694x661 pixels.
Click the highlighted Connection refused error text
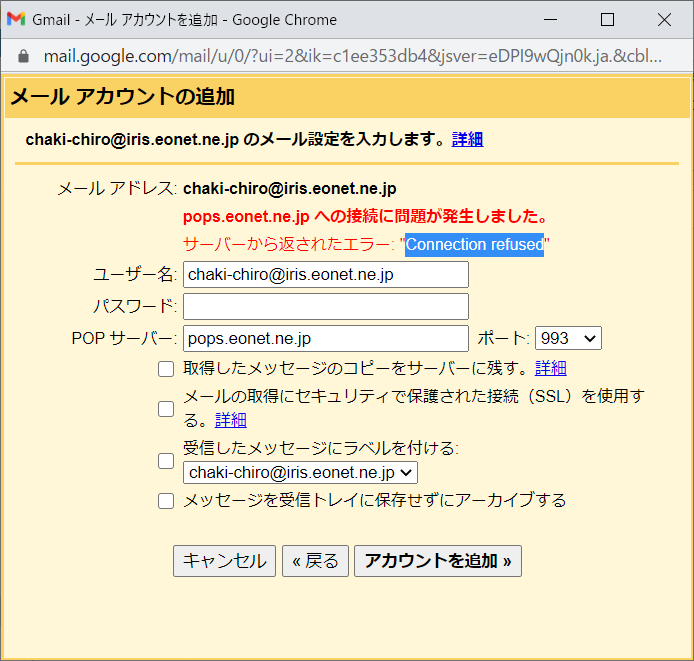click(474, 244)
